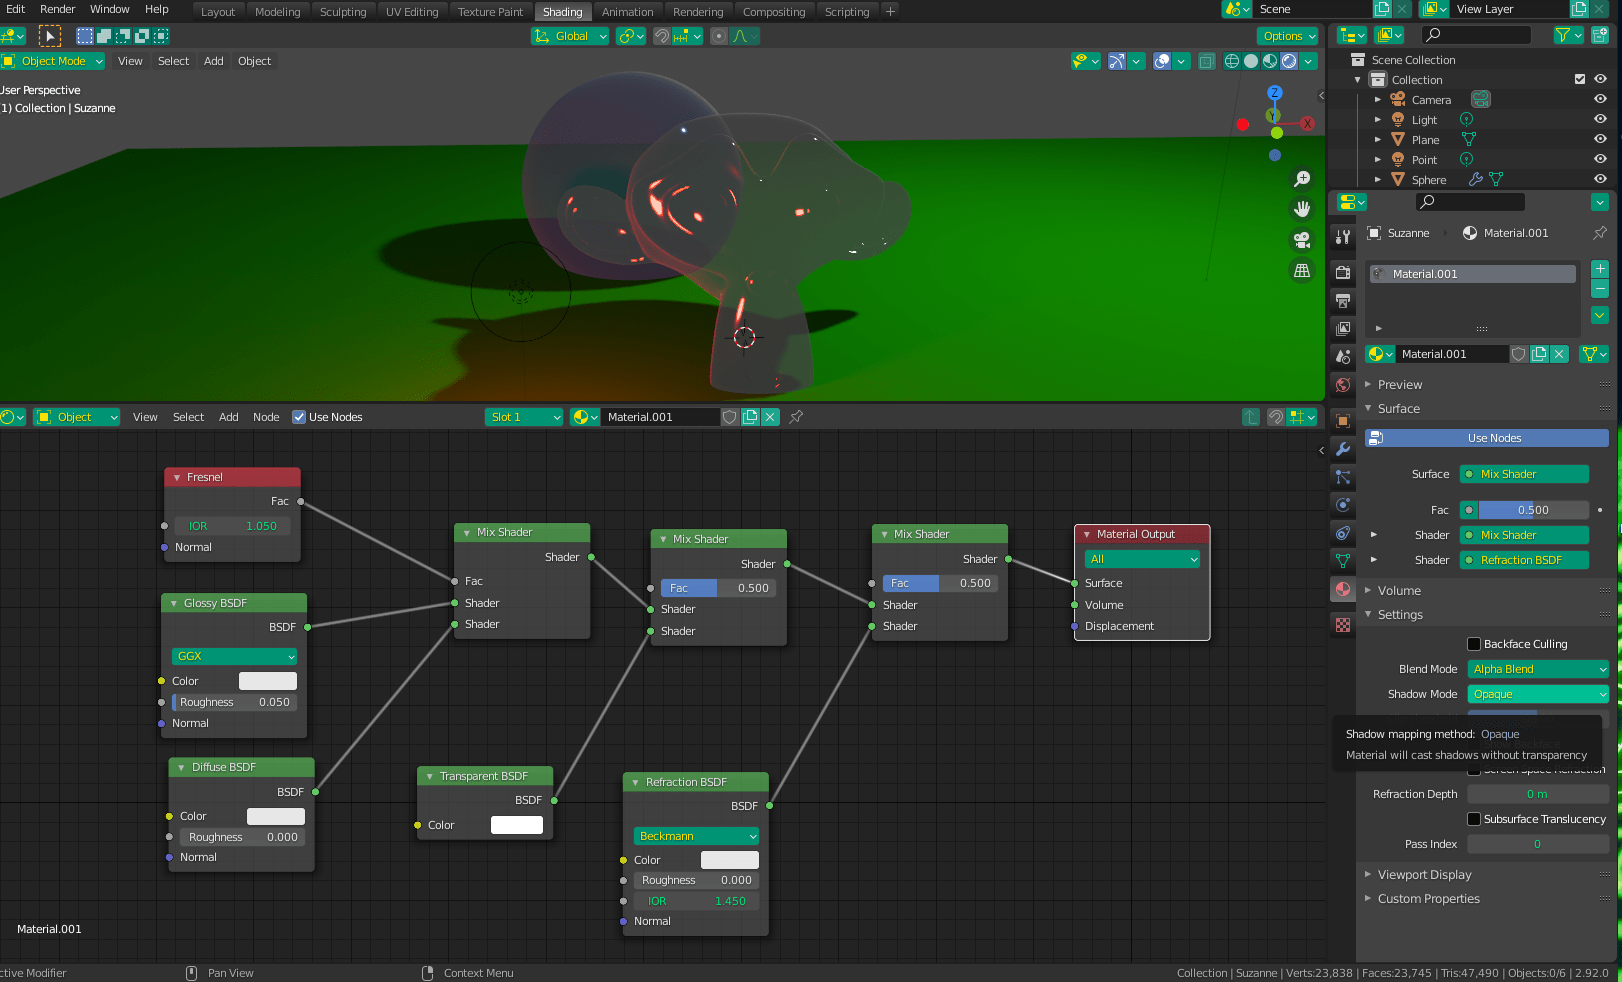Open the Blend Mode dropdown showing Alpha Blend

[x=1537, y=669]
